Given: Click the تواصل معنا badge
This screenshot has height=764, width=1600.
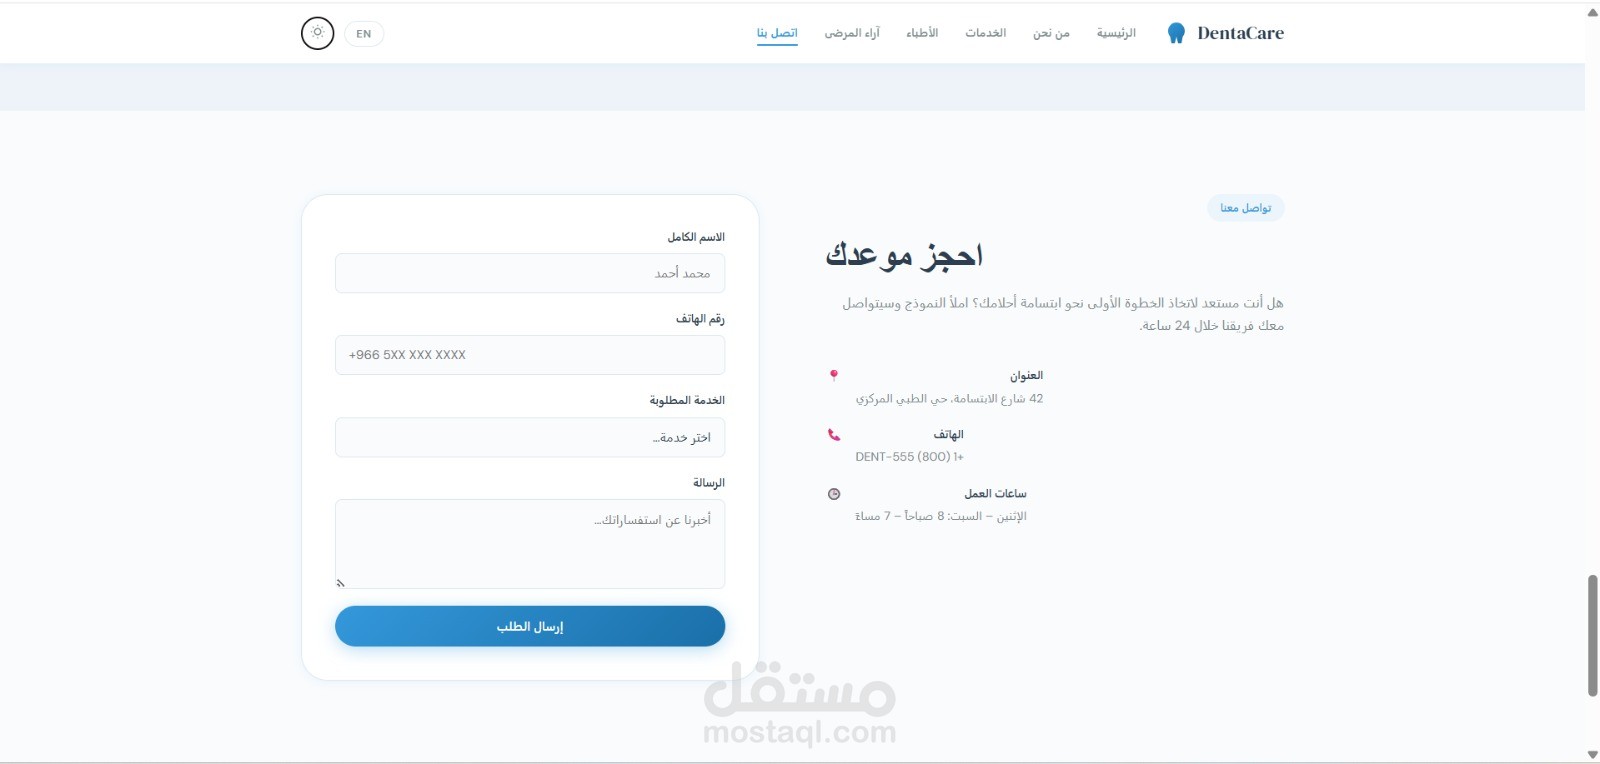Looking at the screenshot, I should (1246, 208).
